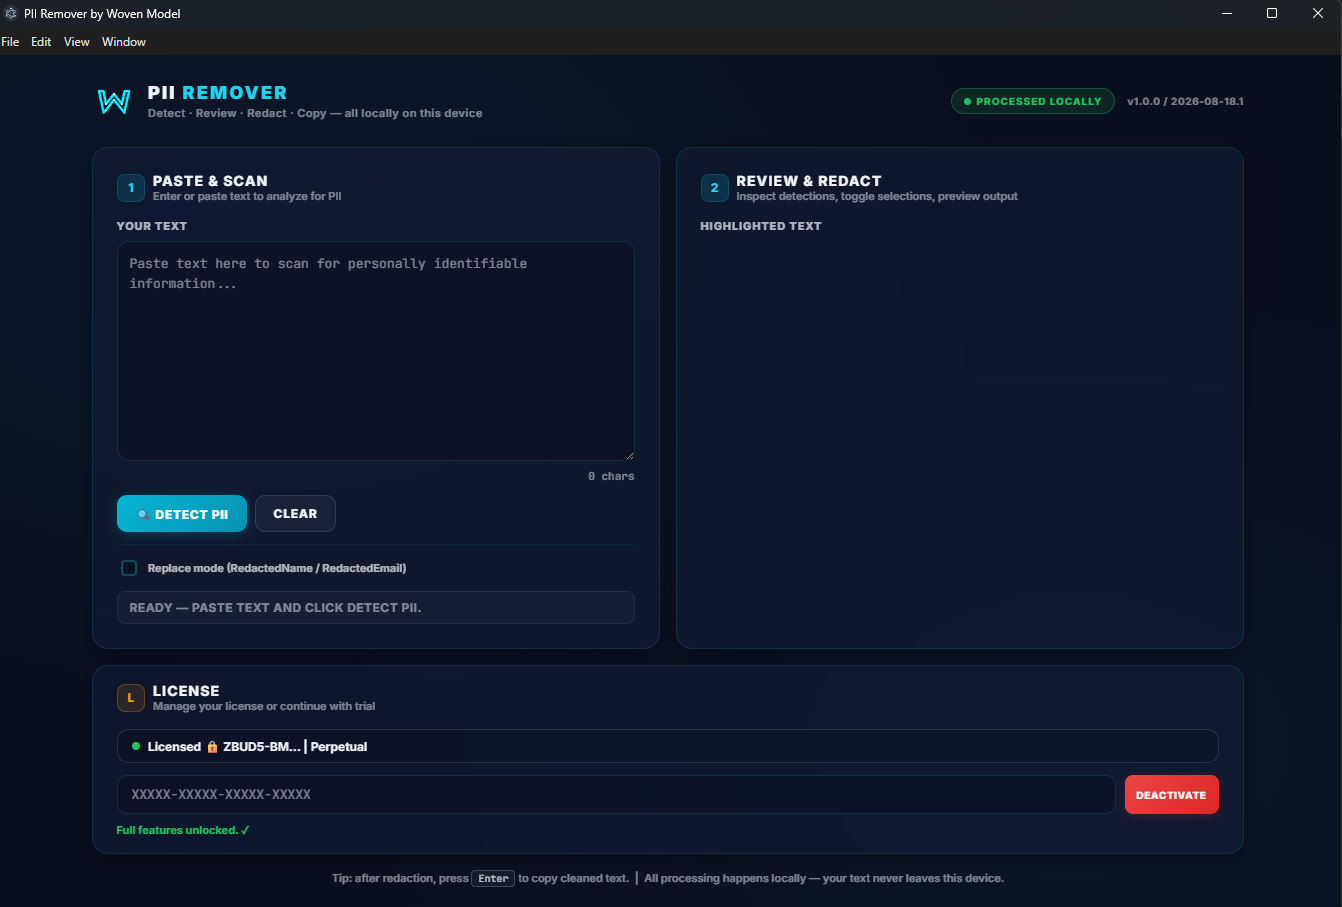Click into the Your Text input area
Image resolution: width=1342 pixels, height=907 pixels.
click(376, 351)
